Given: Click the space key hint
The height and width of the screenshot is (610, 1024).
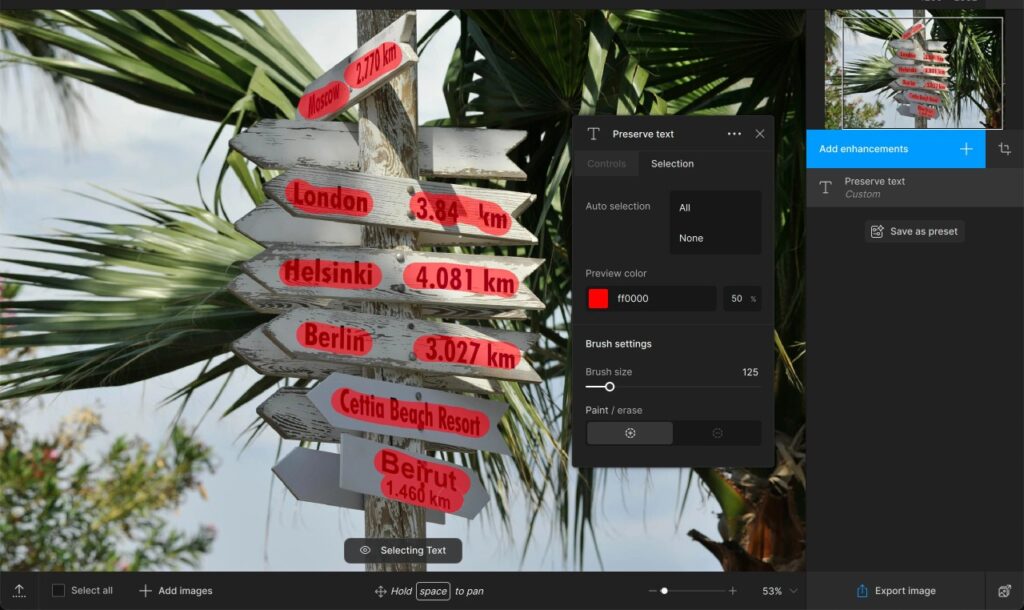Looking at the screenshot, I should pos(433,592).
